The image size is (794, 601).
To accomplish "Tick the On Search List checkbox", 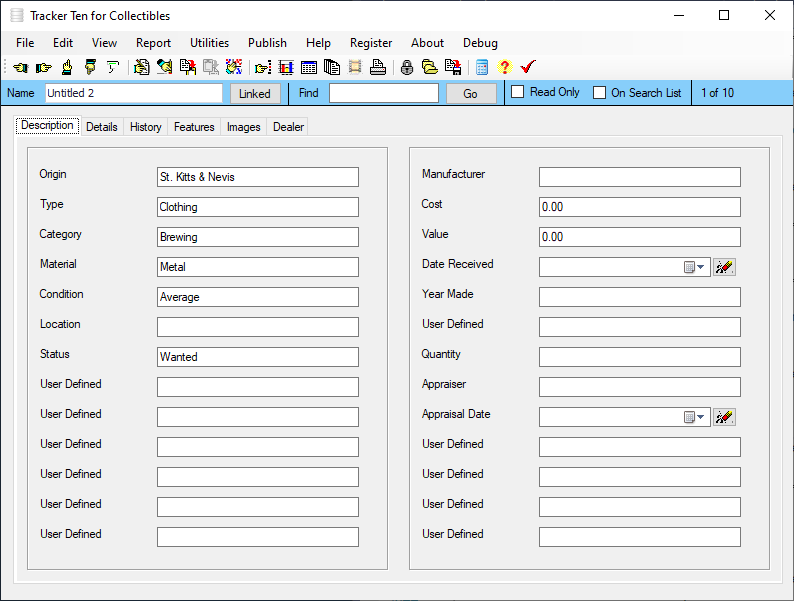I will pyautogui.click(x=599, y=93).
